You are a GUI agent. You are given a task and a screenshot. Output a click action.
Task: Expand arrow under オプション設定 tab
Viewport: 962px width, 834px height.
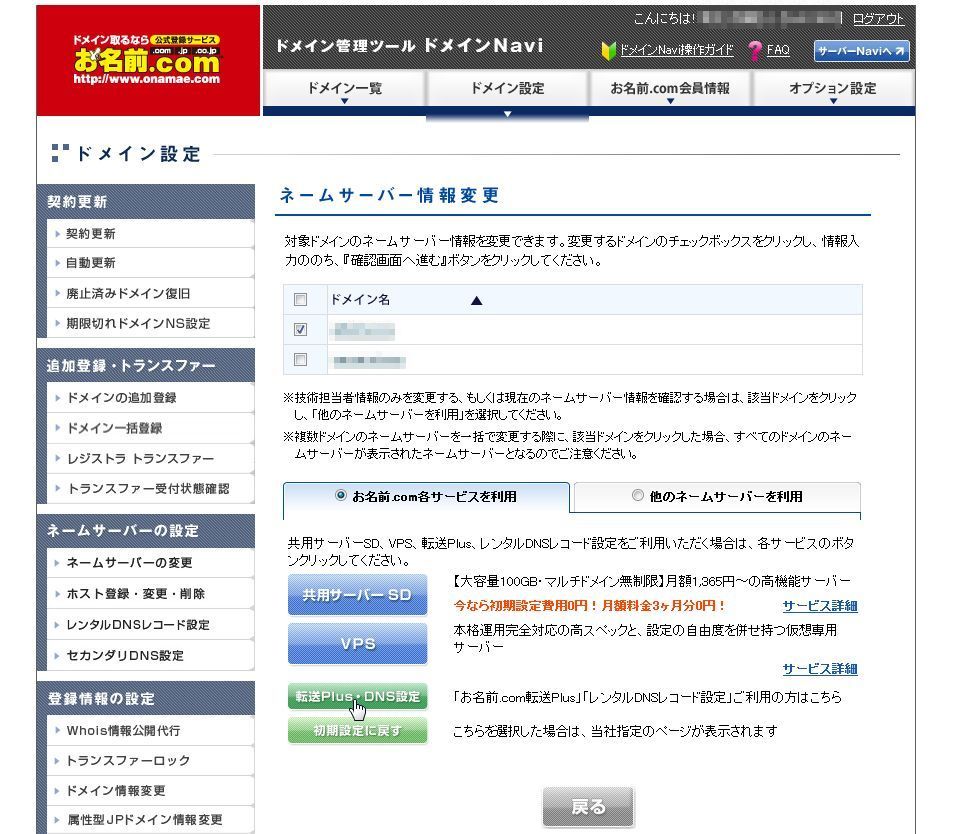coord(833,101)
